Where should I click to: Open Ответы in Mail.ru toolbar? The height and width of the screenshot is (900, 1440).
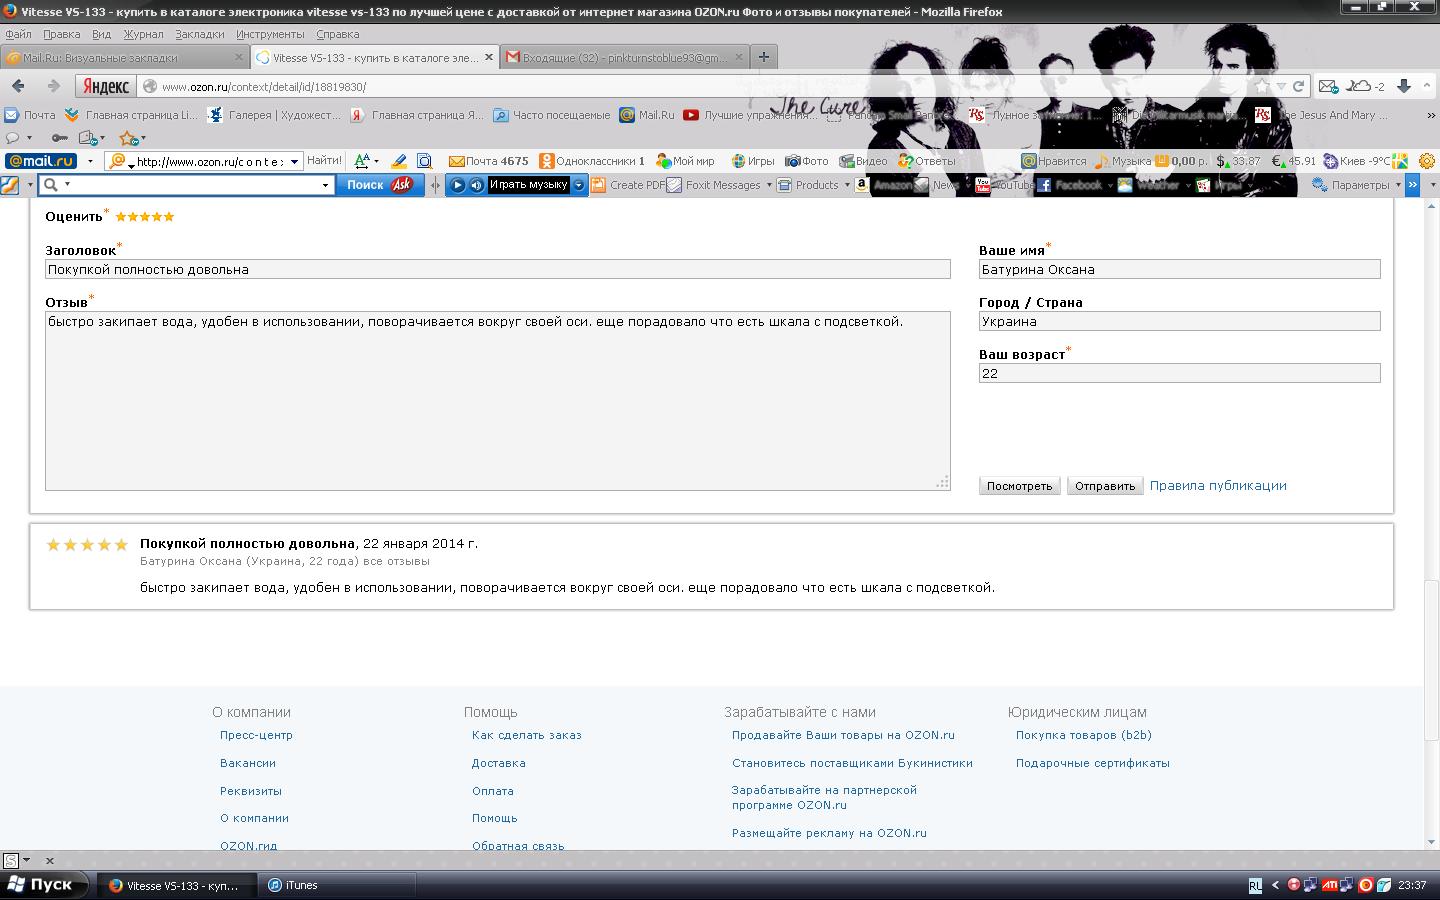coord(927,161)
